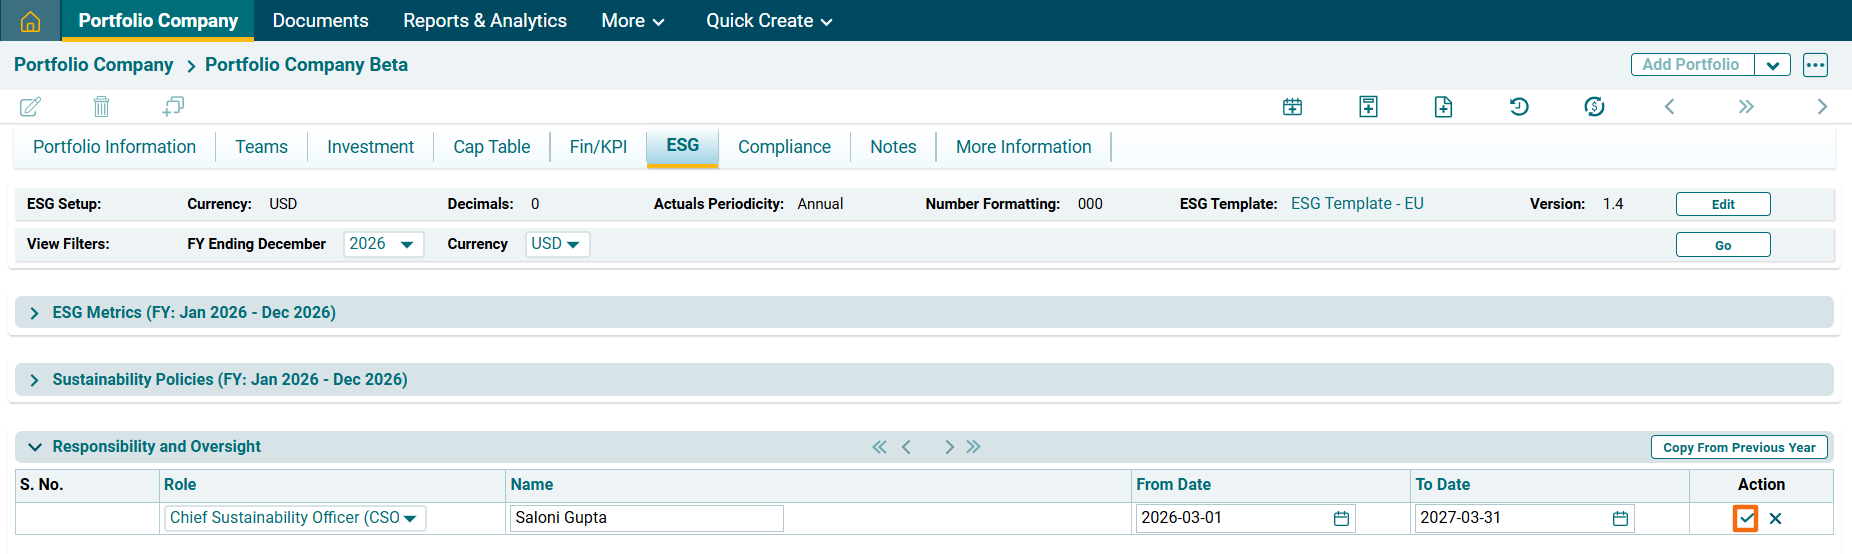Confirm the row with the checkmark icon
This screenshot has width=1852, height=554.
coord(1745,518)
